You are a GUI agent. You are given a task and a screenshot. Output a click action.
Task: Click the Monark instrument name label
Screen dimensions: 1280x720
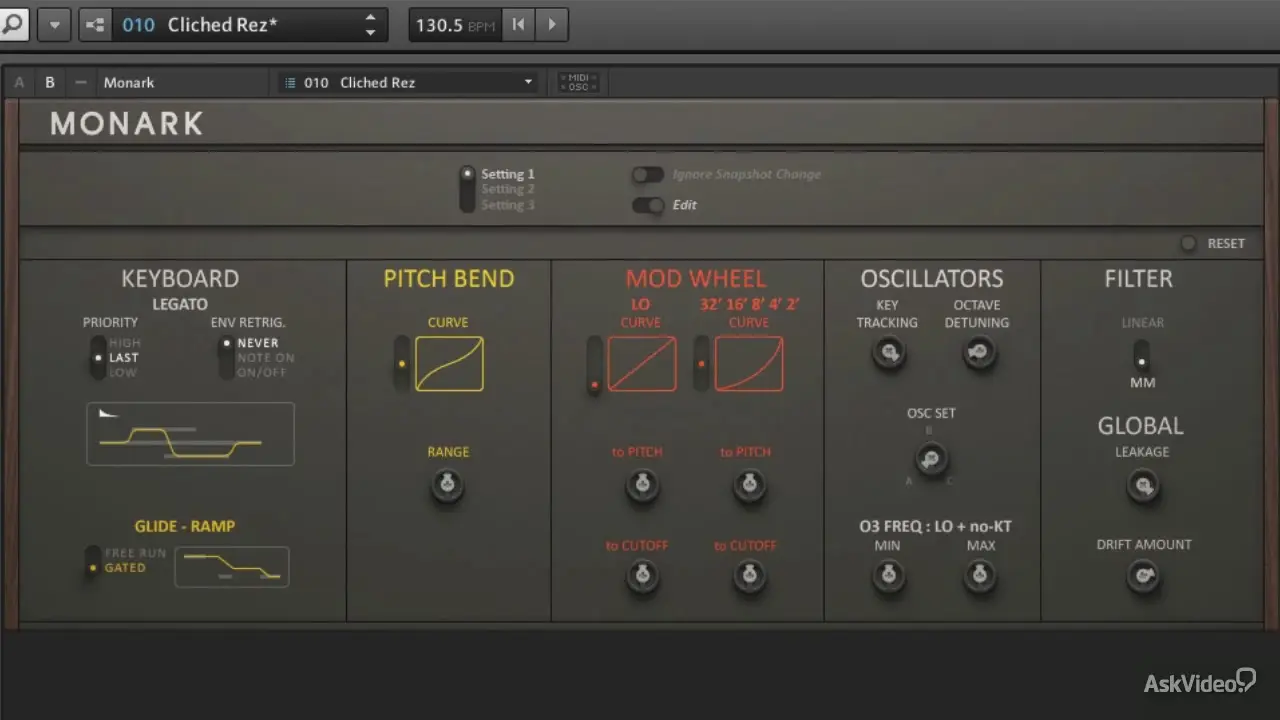pyautogui.click(x=129, y=83)
